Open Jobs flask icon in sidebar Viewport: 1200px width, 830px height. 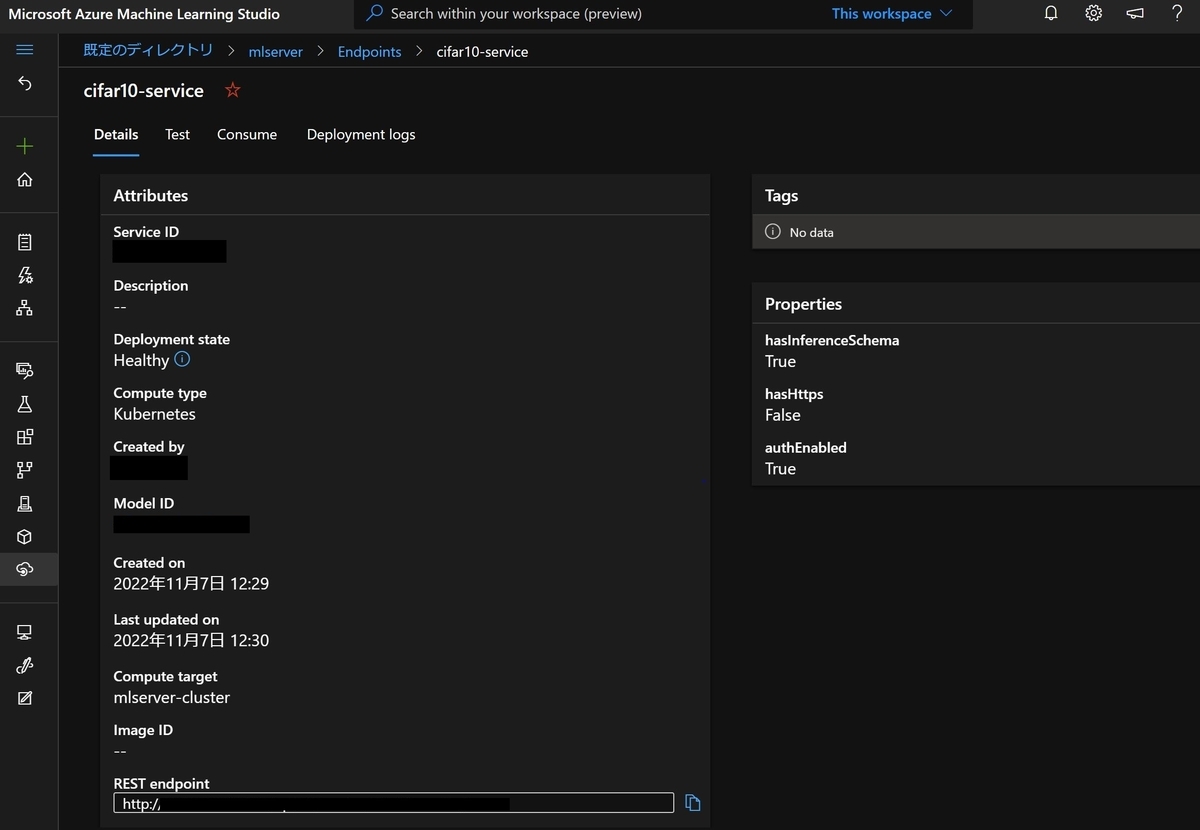point(25,404)
